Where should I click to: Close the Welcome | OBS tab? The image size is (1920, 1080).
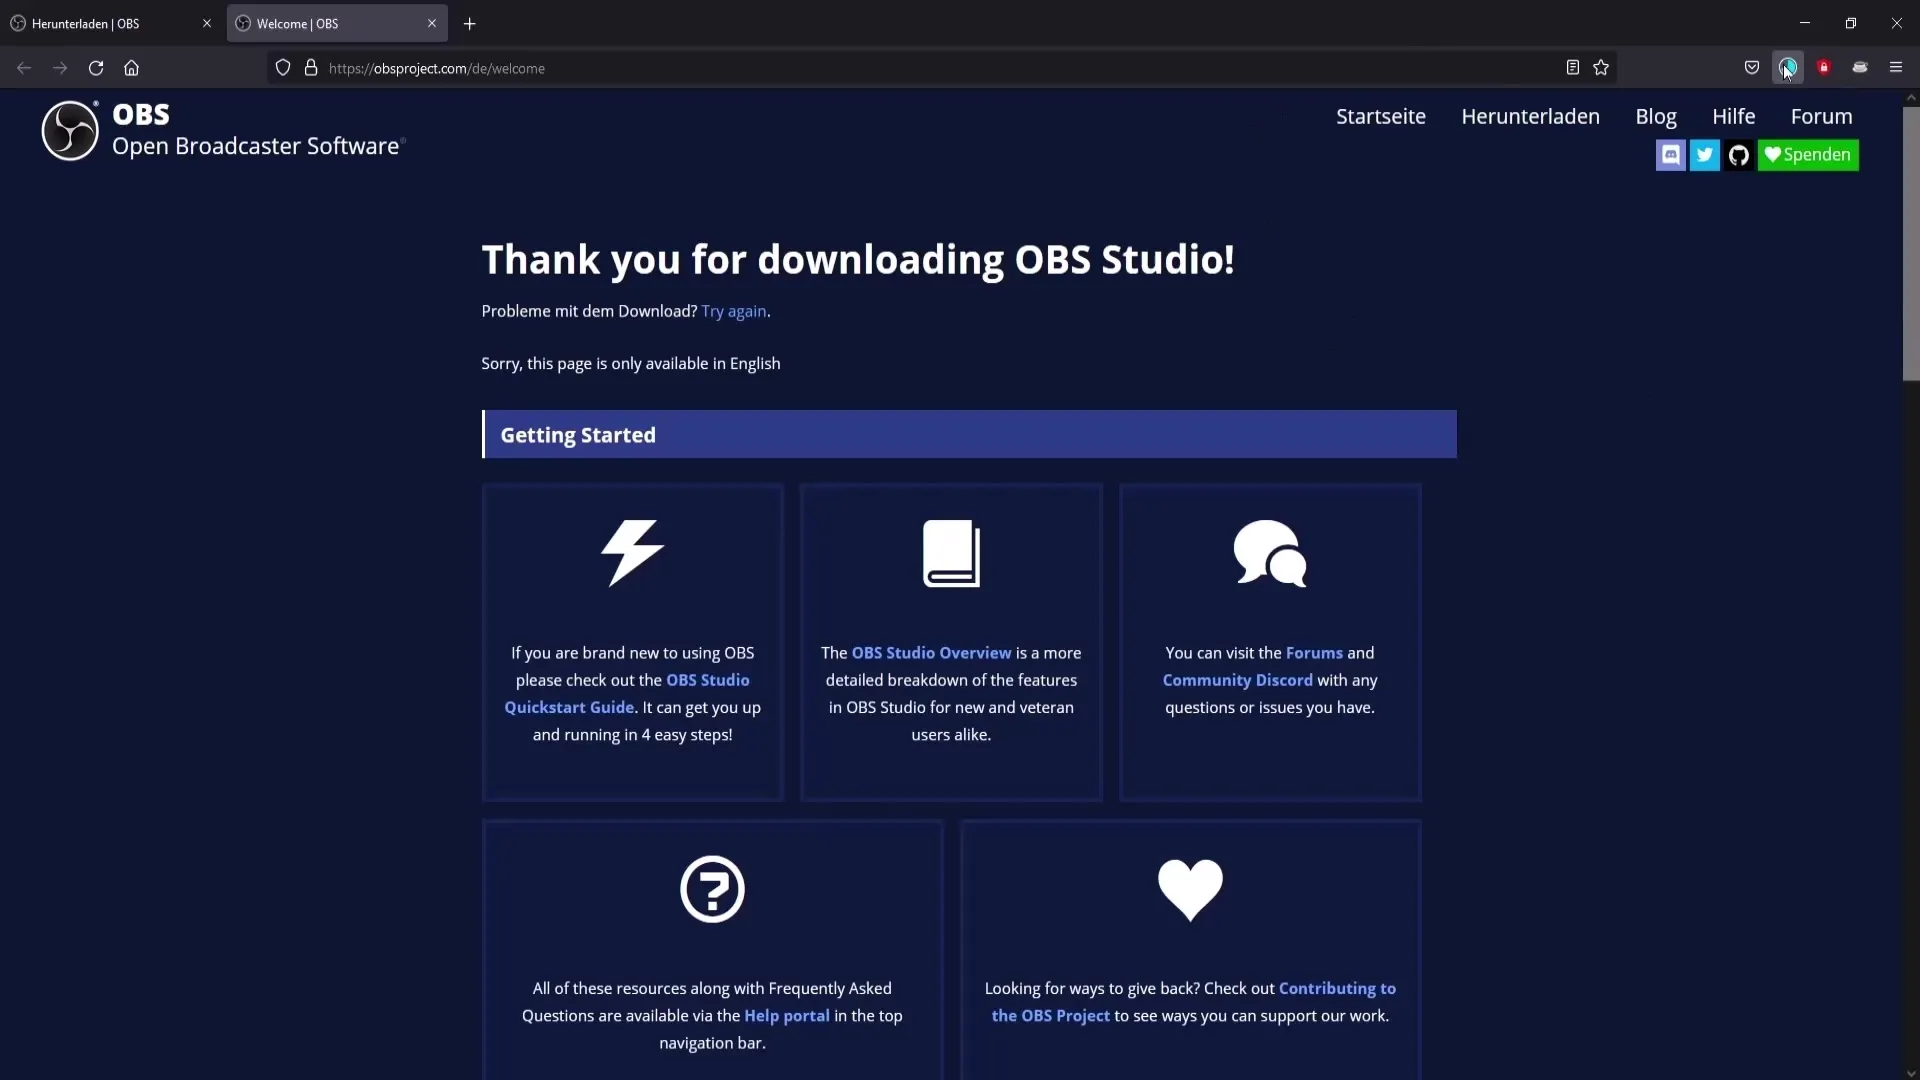coord(432,24)
